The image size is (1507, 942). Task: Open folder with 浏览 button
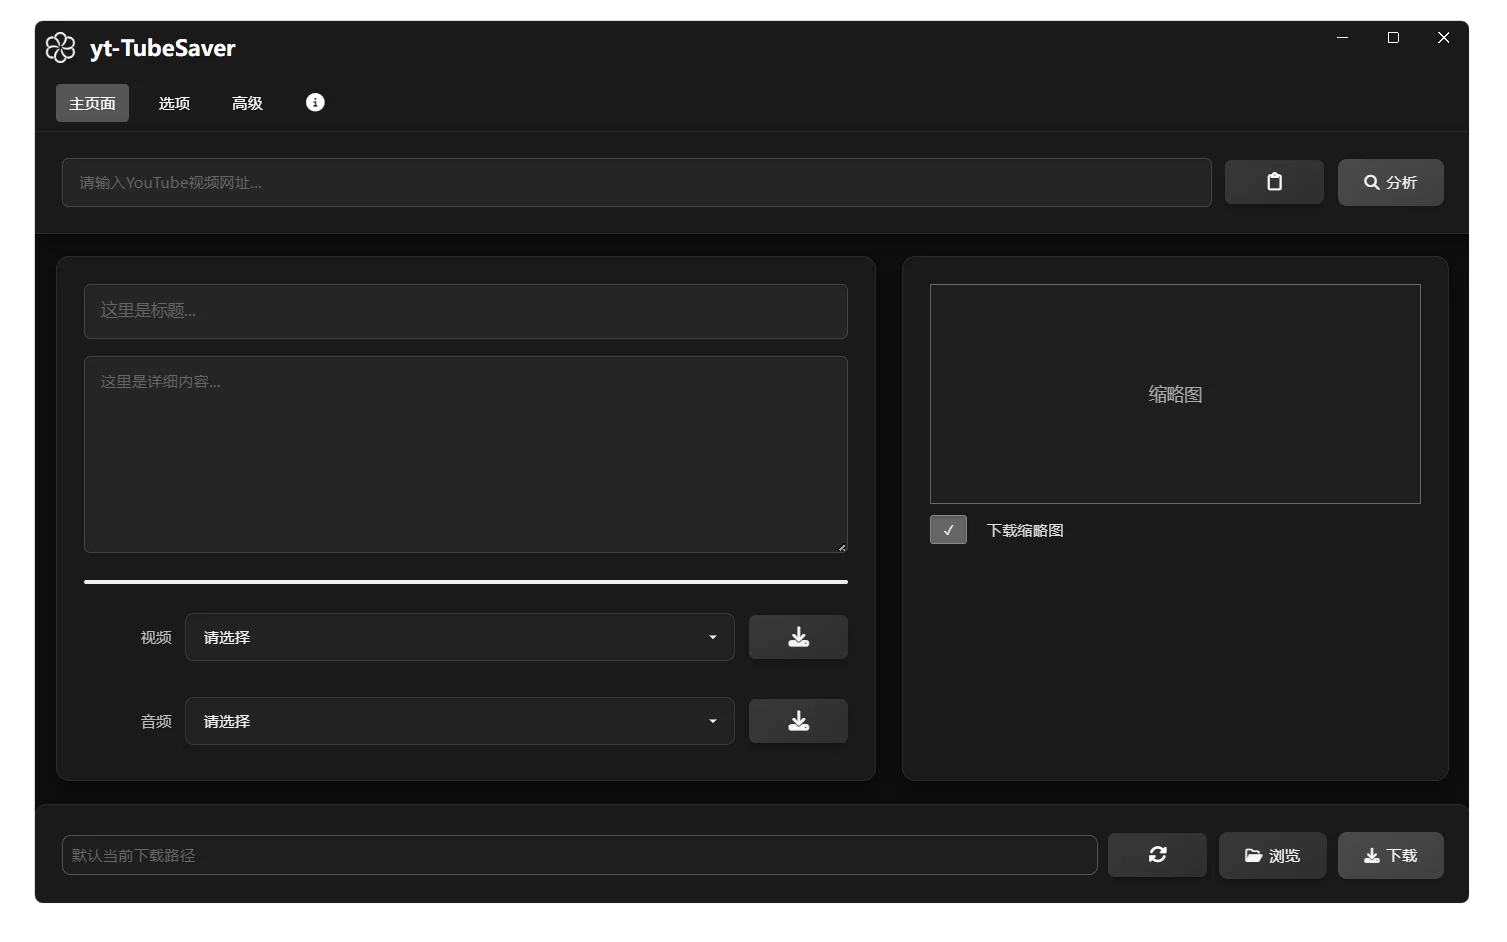point(1272,855)
